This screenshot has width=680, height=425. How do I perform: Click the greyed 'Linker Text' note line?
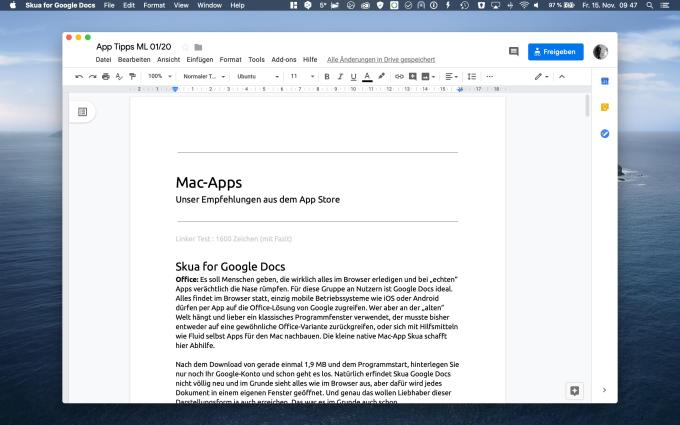point(234,239)
